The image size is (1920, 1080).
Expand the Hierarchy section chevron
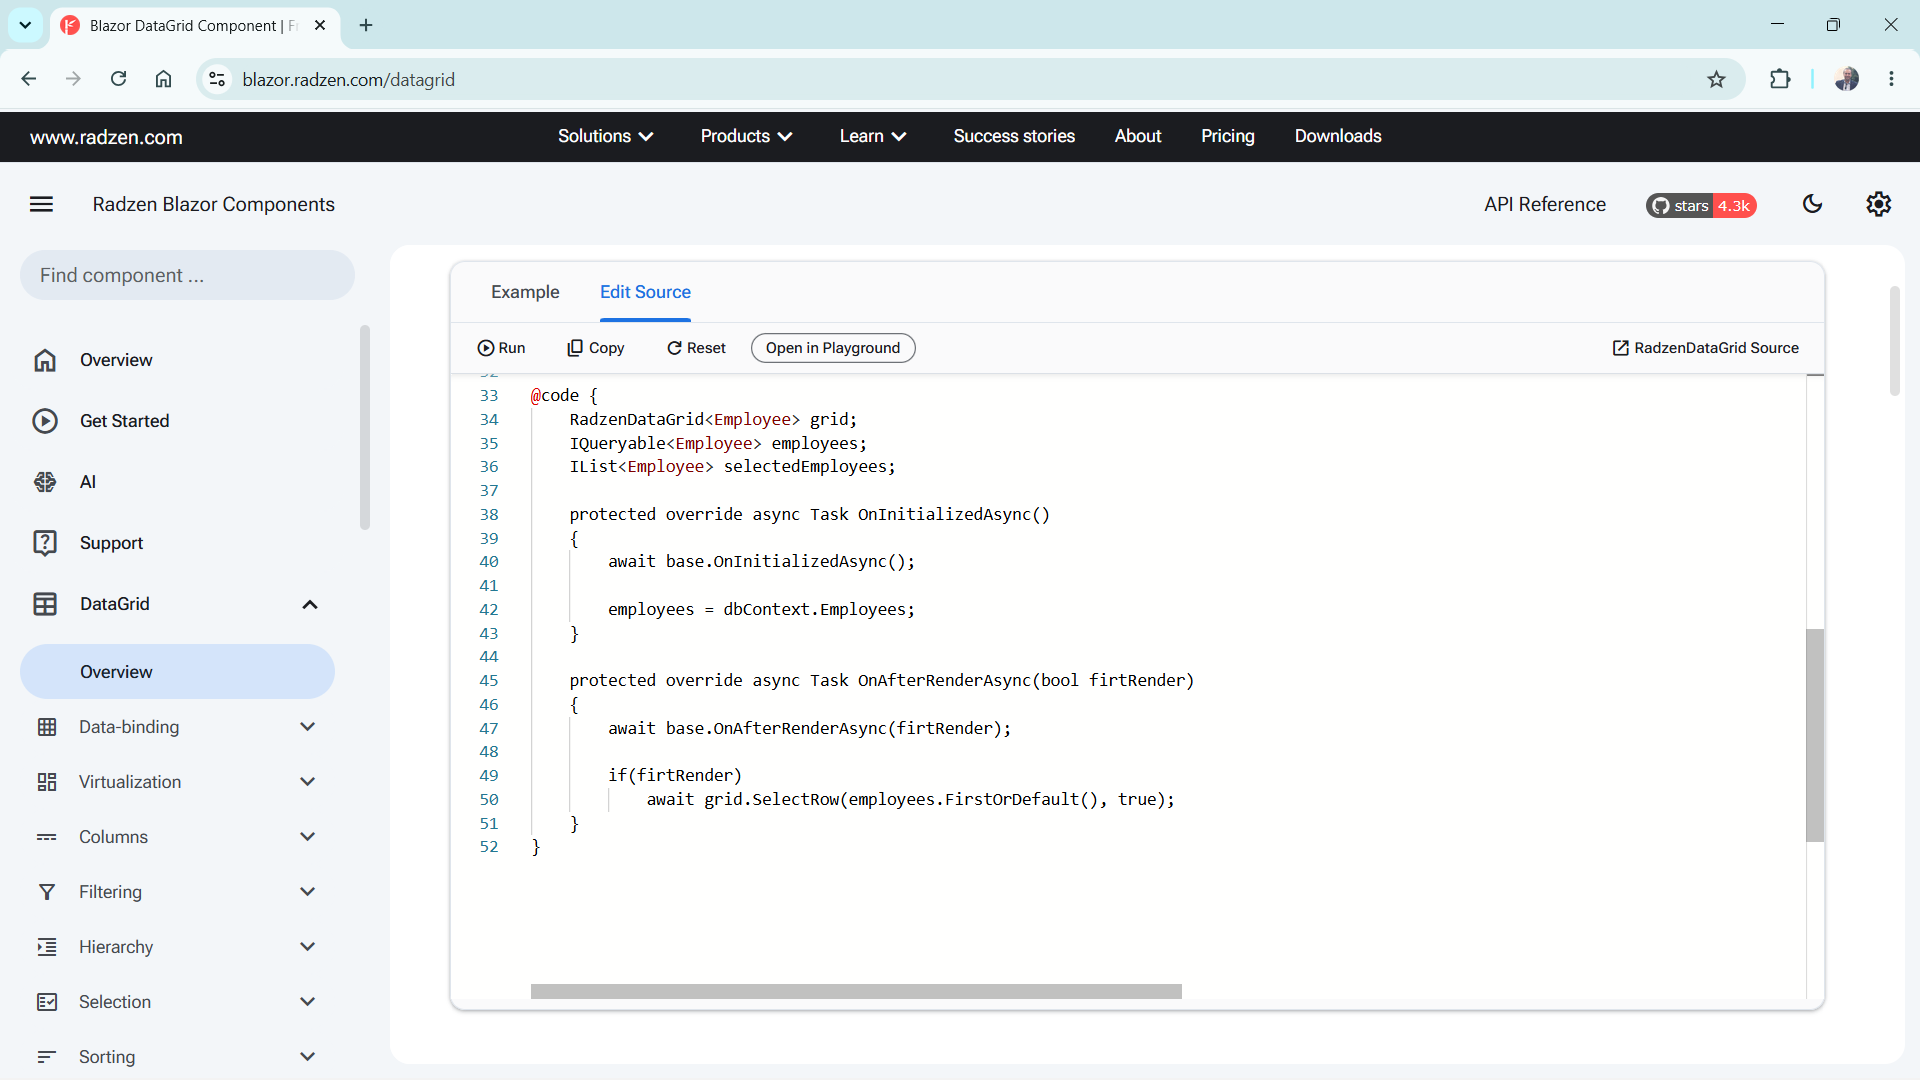click(308, 947)
